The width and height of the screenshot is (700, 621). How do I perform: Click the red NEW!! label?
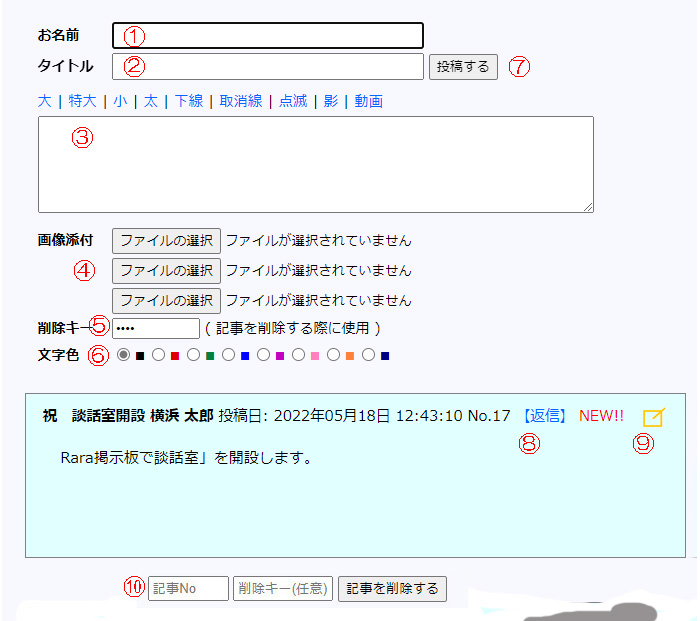pos(601,416)
